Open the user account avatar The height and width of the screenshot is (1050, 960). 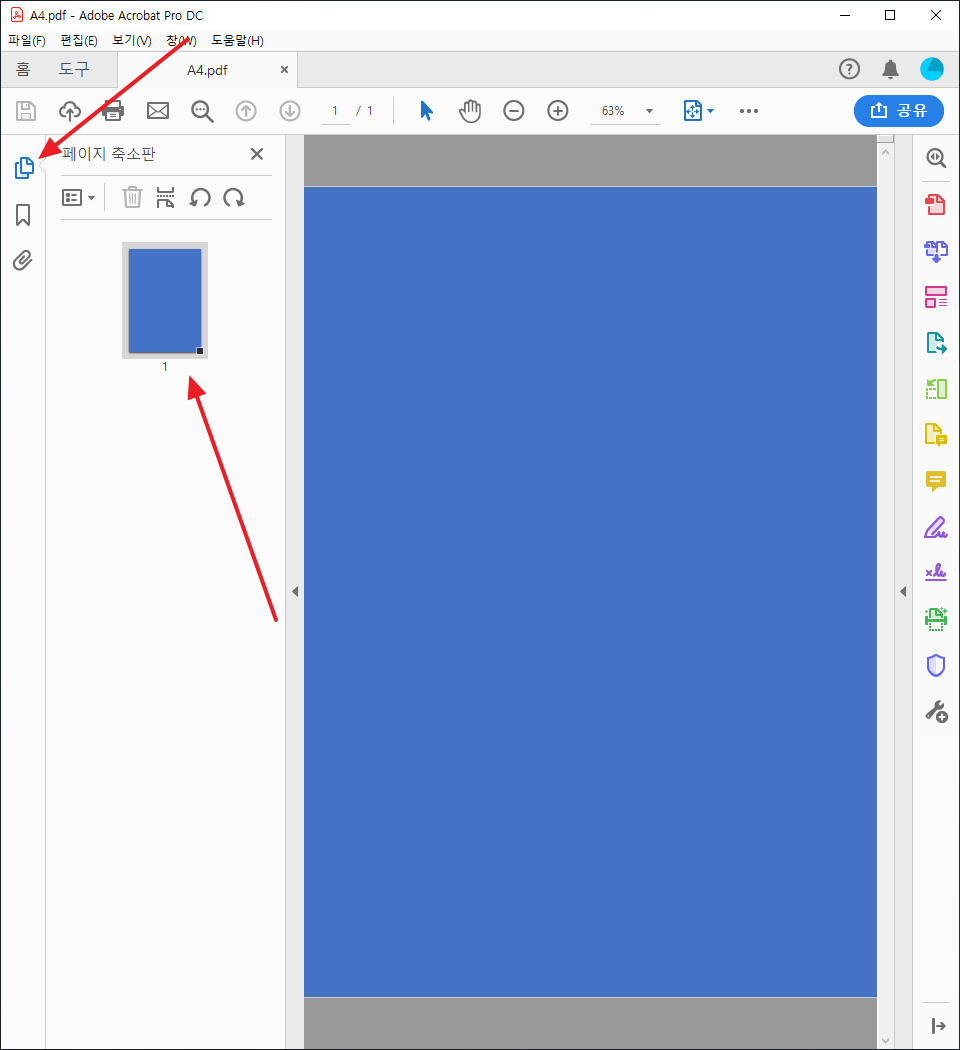[x=932, y=69]
